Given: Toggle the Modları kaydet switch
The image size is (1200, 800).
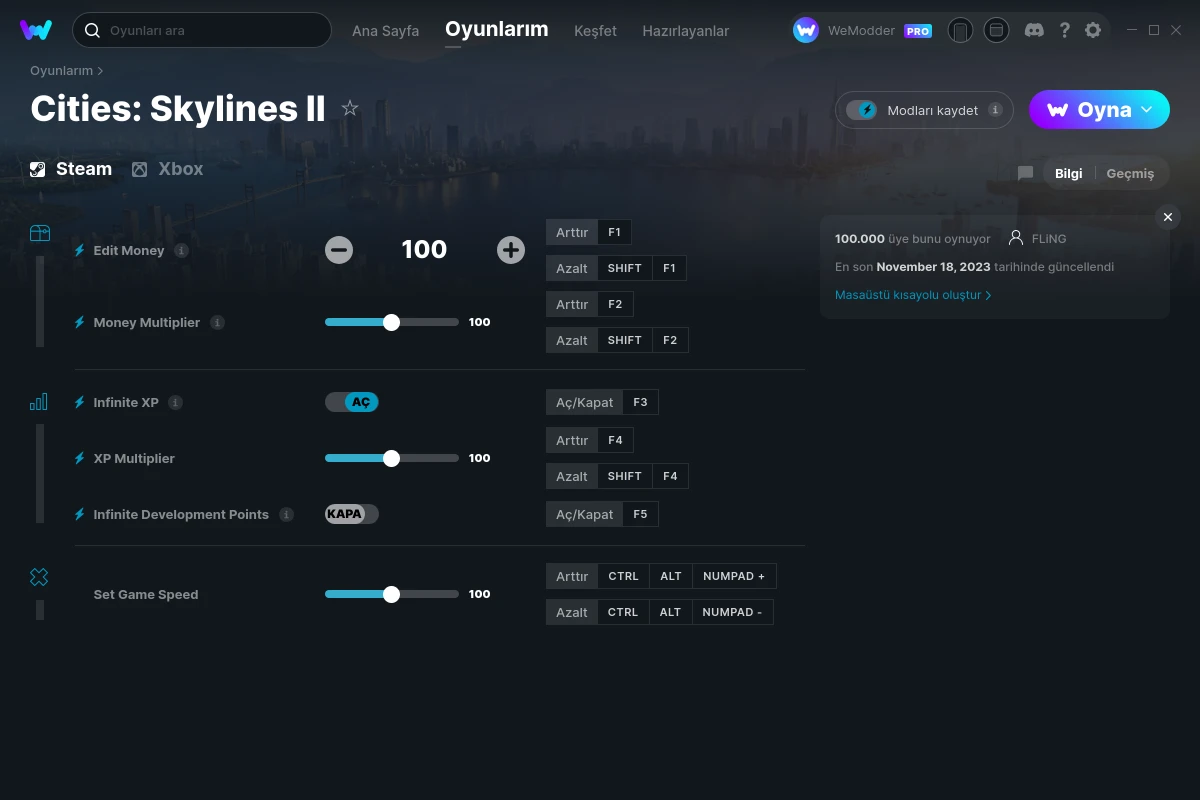Looking at the screenshot, I should [861, 110].
